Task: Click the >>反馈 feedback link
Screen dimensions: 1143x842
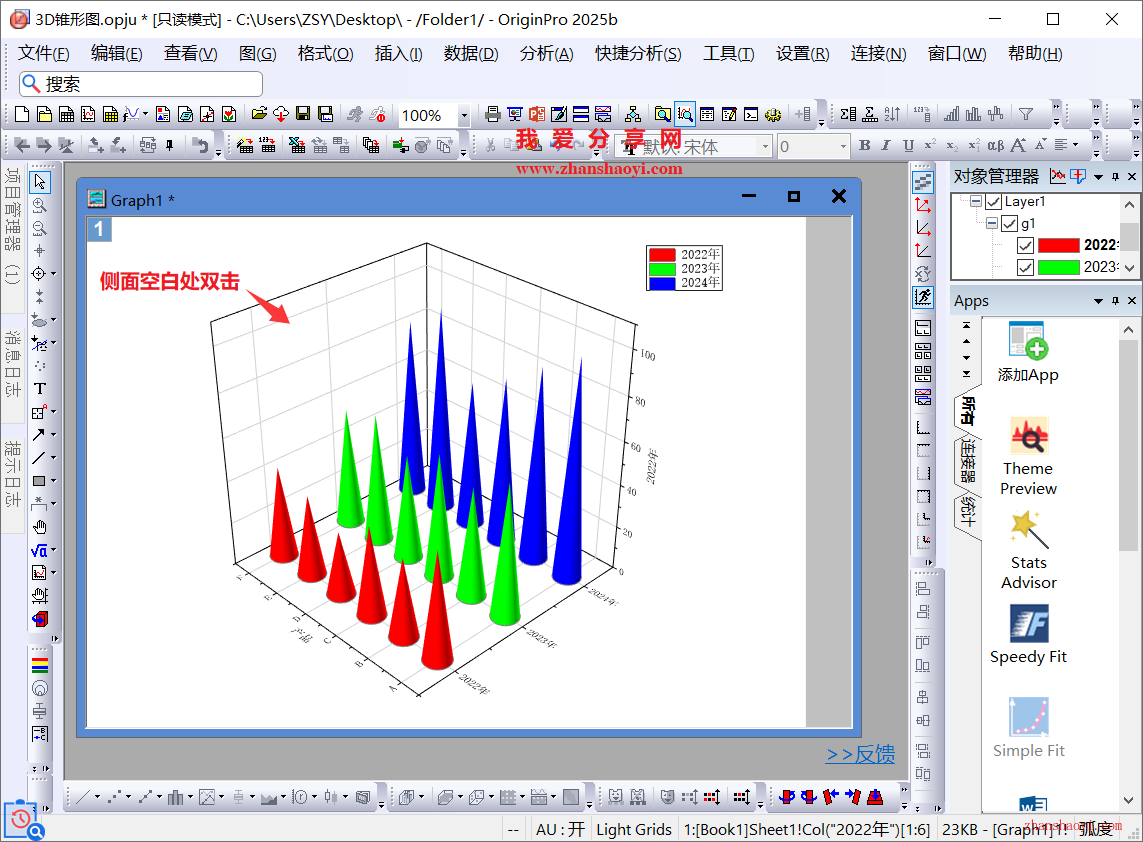Action: [x=860, y=755]
